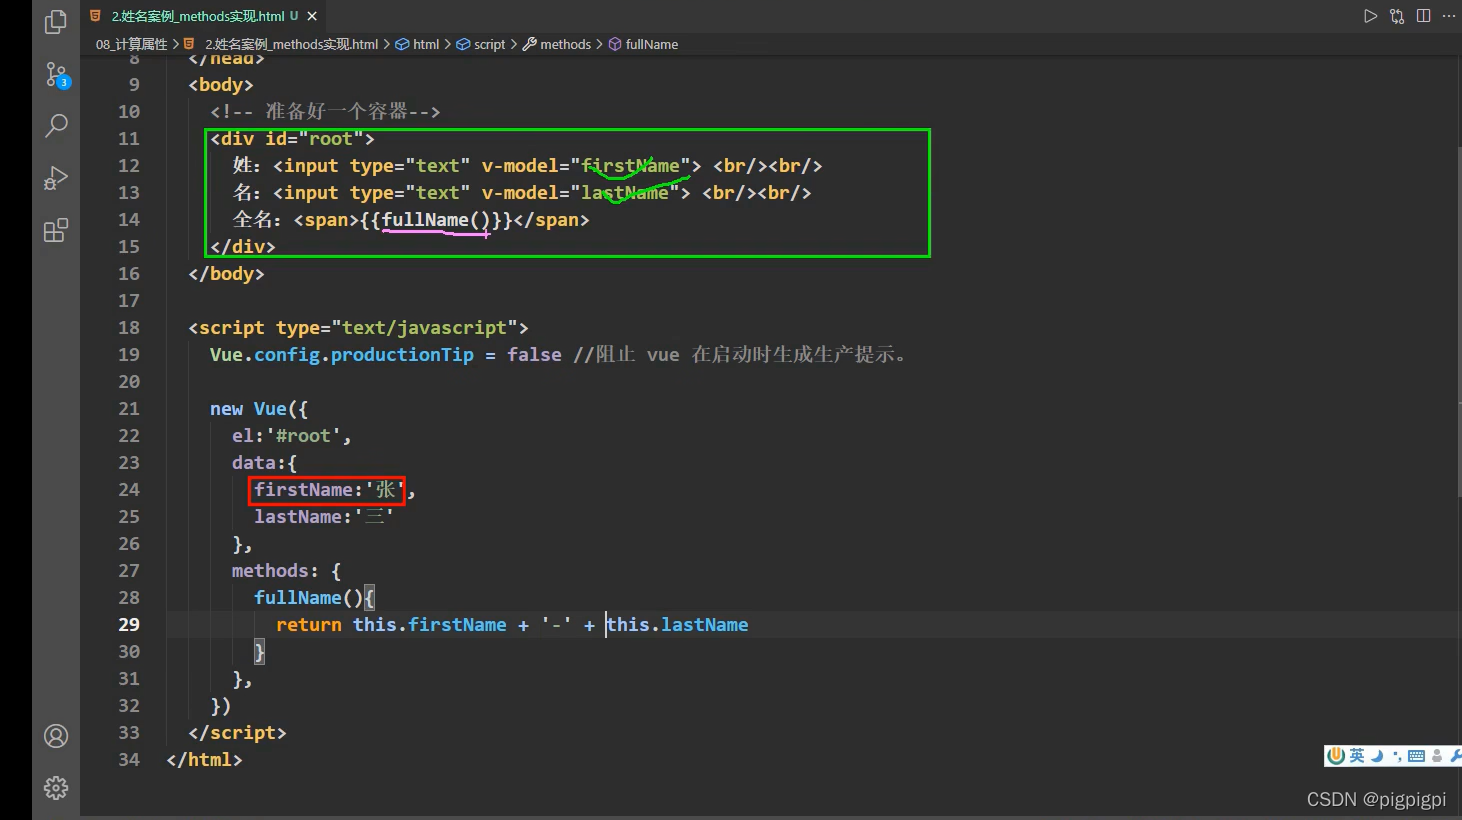Click Vue.config.productionTip statement
The height and width of the screenshot is (820, 1462).
coord(385,354)
